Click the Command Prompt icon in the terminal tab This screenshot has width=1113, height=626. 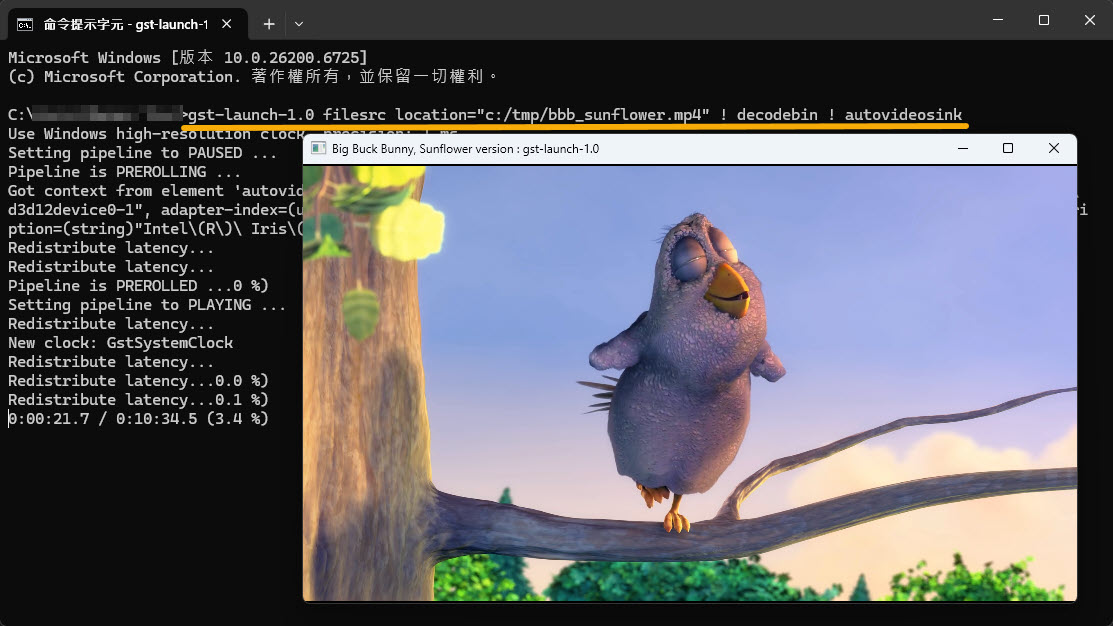(x=25, y=22)
